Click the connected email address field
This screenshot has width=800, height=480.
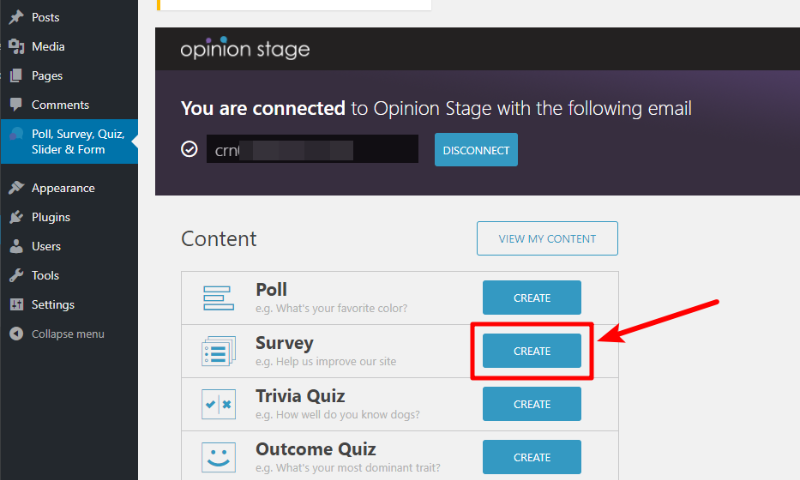click(312, 149)
